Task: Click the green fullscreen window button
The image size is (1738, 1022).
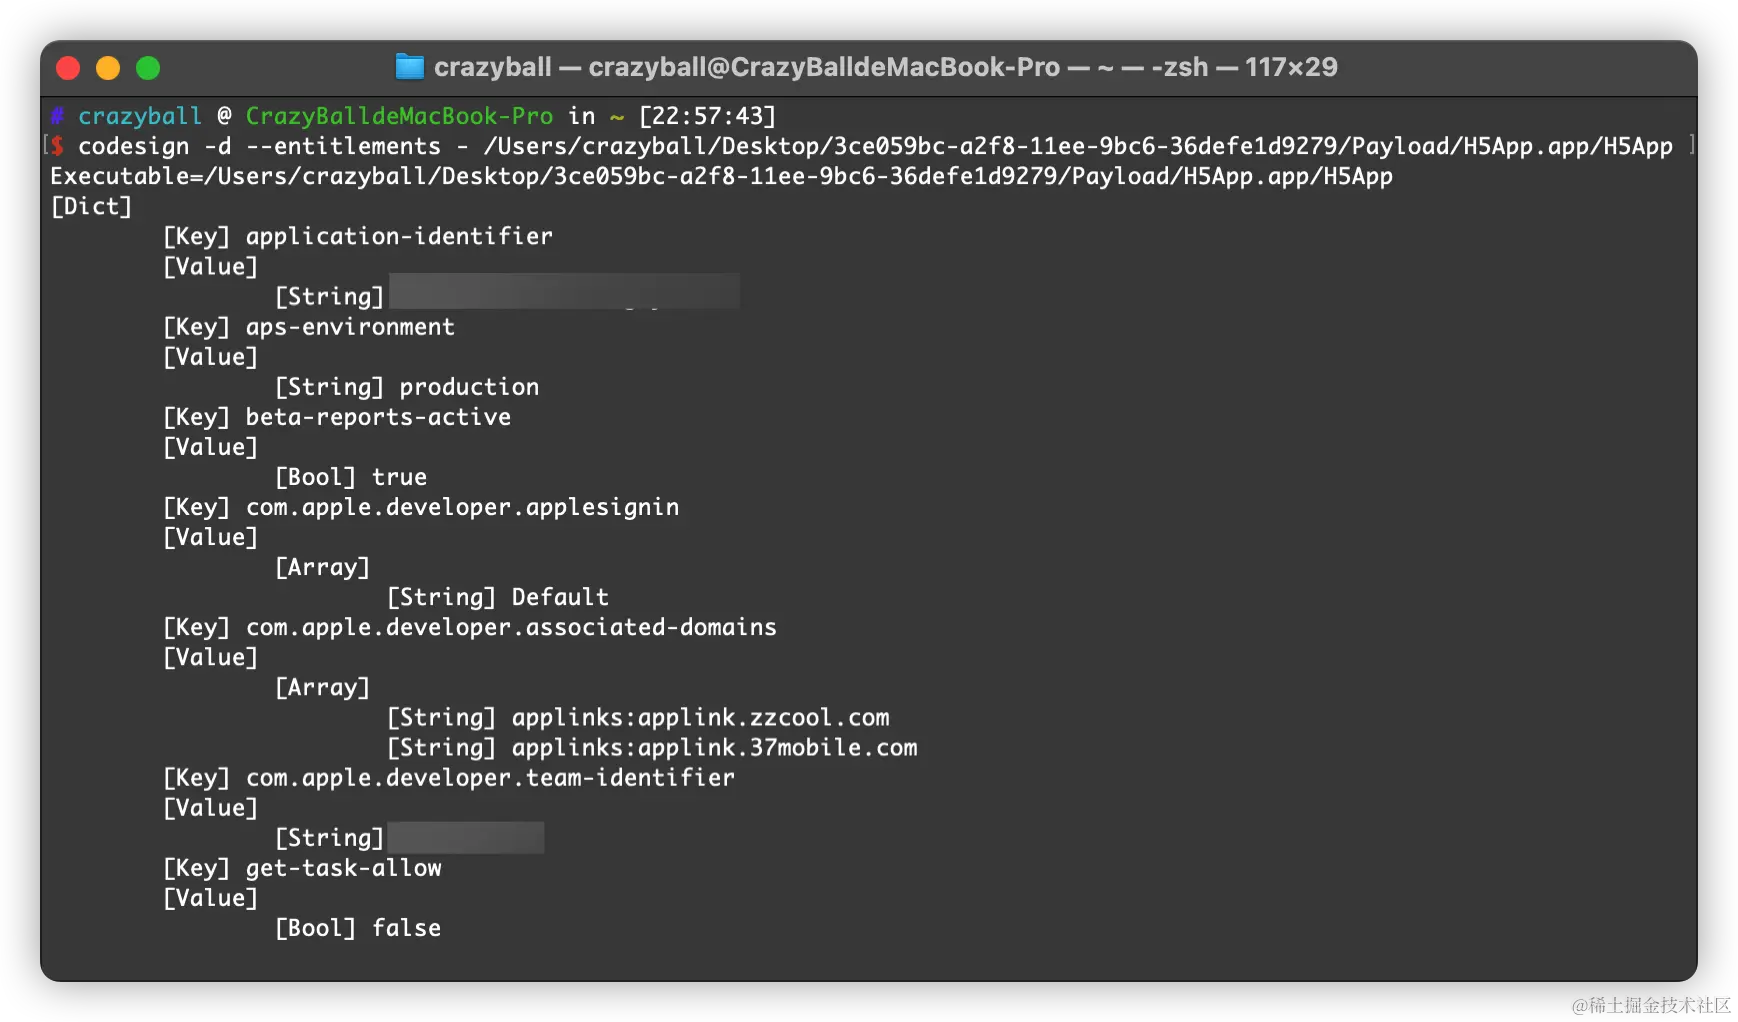Action: coord(148,68)
